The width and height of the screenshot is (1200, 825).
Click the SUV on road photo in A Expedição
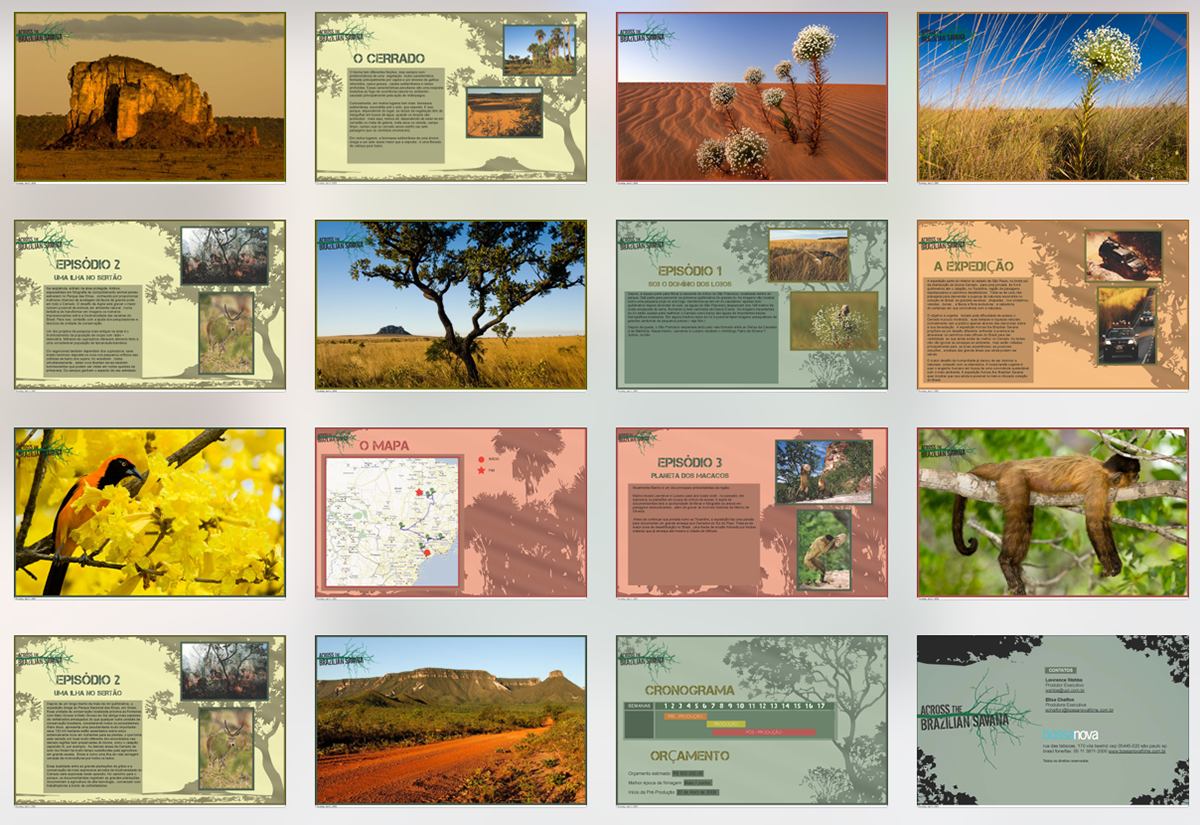tap(1126, 325)
